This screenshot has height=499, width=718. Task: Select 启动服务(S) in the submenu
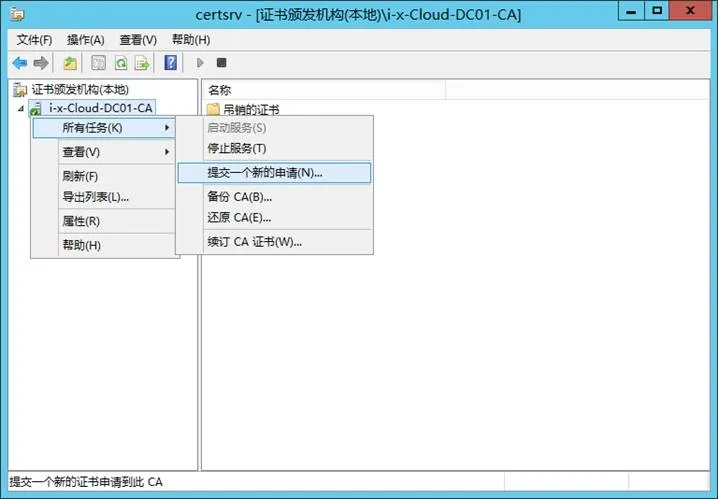click(x=274, y=128)
